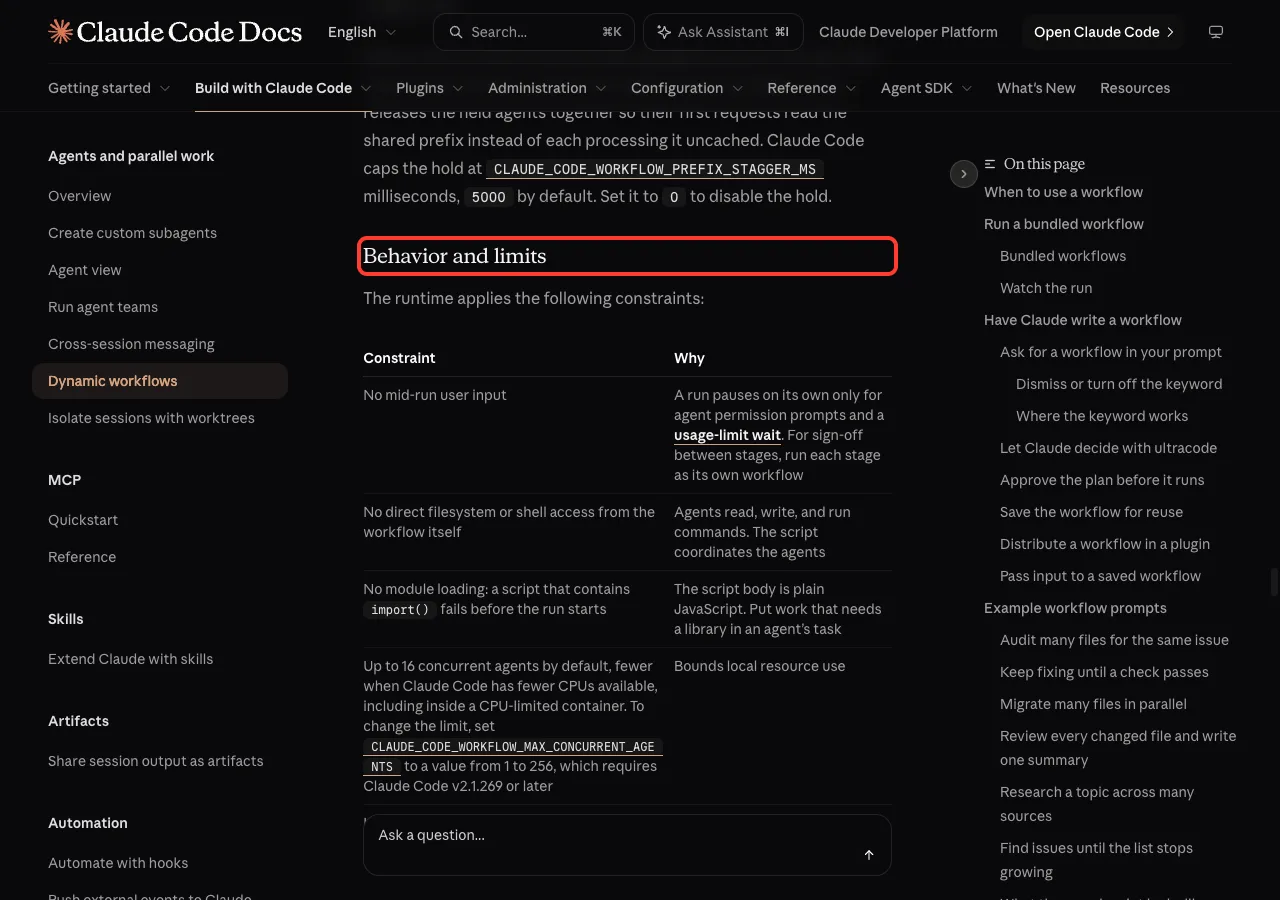Jump to Example workflow prompts section
Image resolution: width=1280 pixels, height=900 pixels.
[x=1075, y=608]
